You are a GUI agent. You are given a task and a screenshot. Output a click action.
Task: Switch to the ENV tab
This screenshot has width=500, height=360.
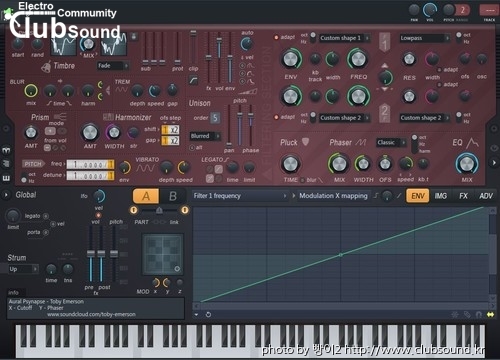pos(418,196)
